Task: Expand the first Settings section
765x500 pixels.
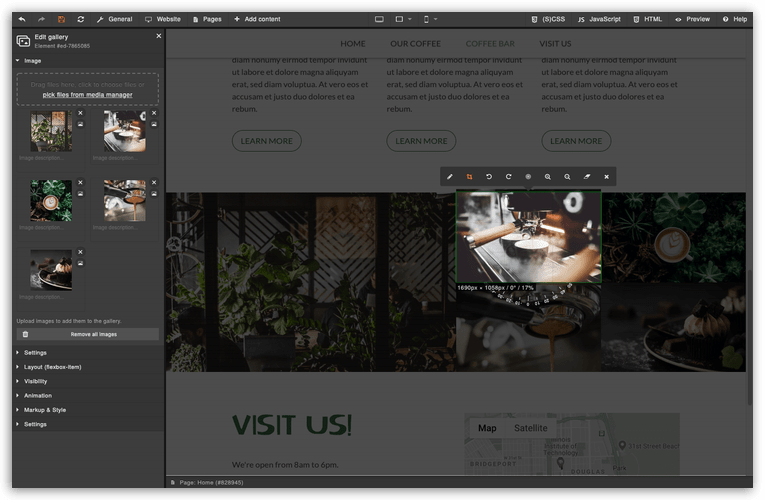Action: tap(88, 352)
